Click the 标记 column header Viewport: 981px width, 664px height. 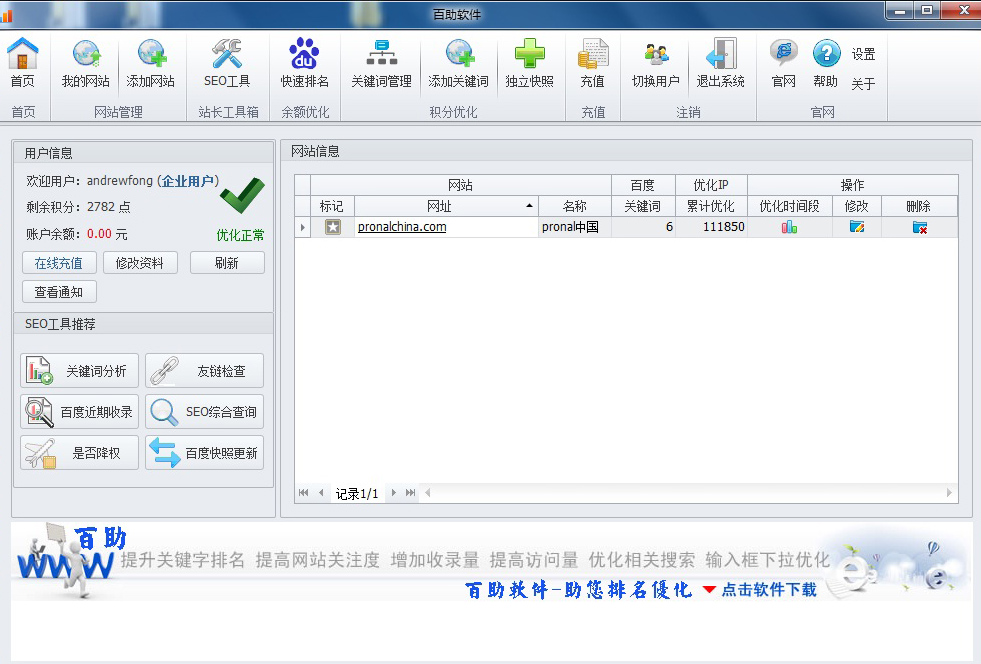coord(332,206)
